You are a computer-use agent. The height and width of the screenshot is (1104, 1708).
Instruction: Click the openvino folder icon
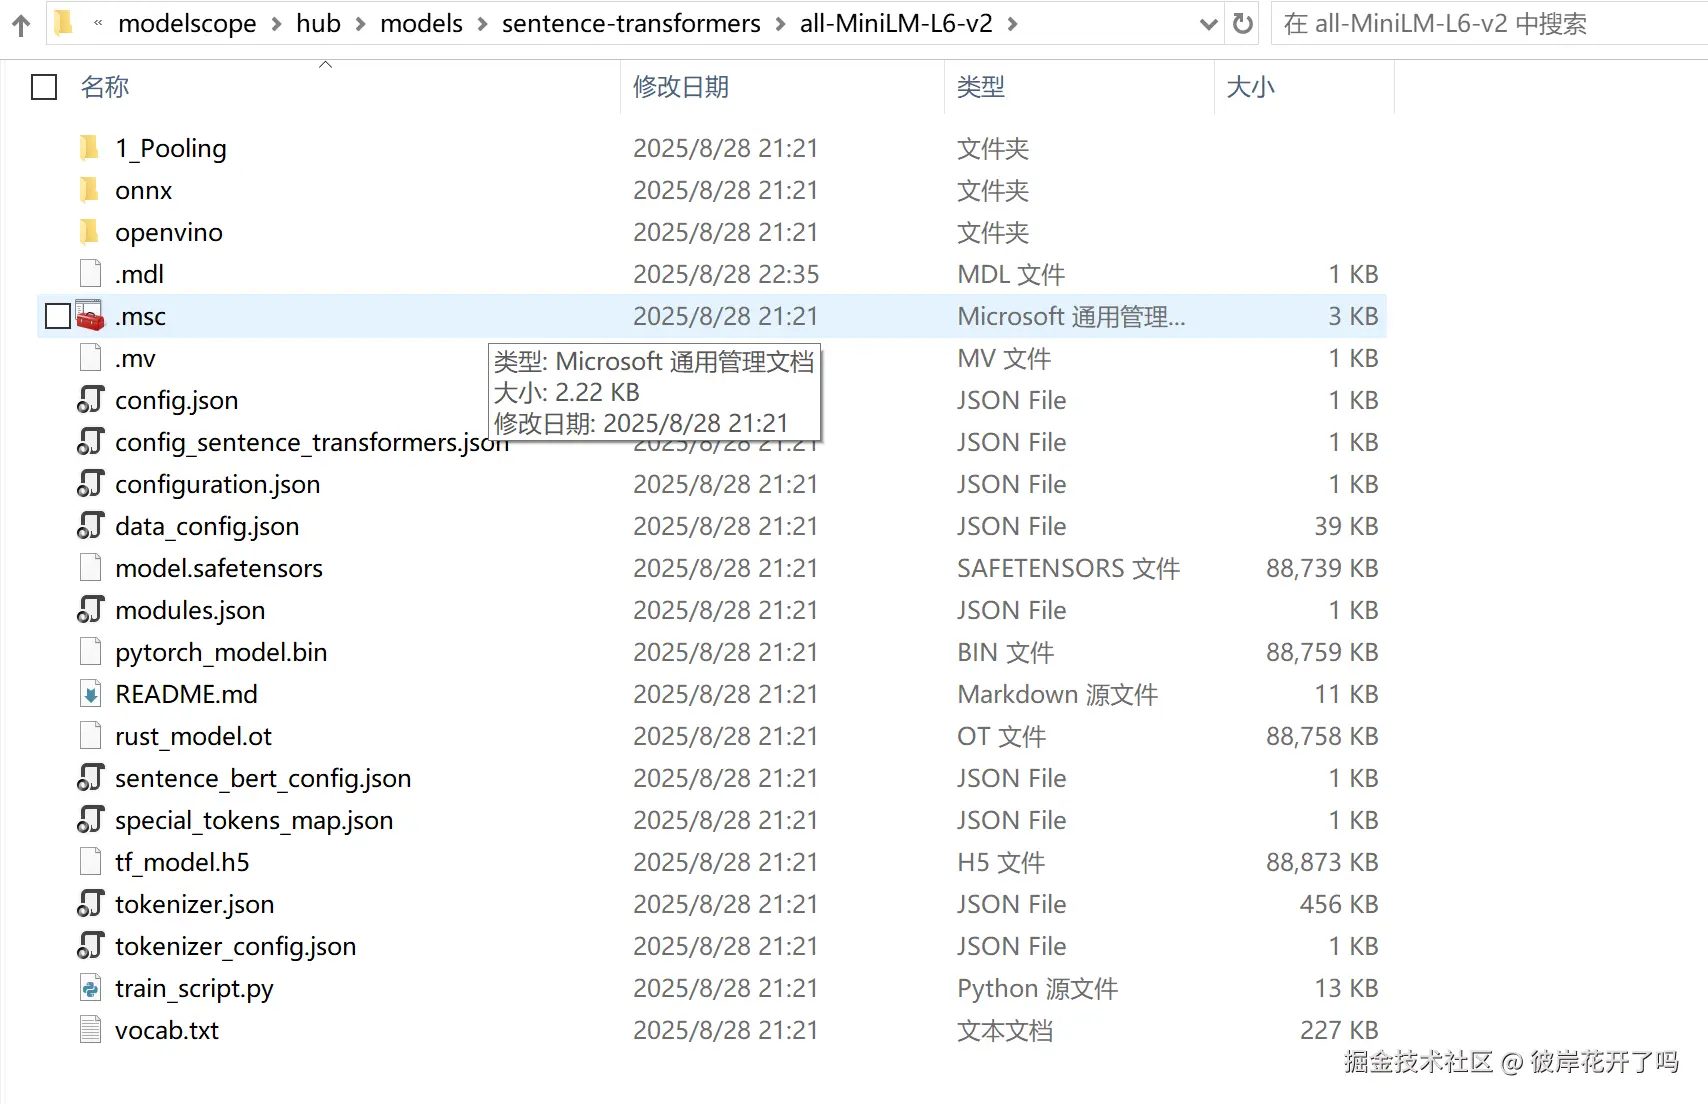tap(89, 232)
